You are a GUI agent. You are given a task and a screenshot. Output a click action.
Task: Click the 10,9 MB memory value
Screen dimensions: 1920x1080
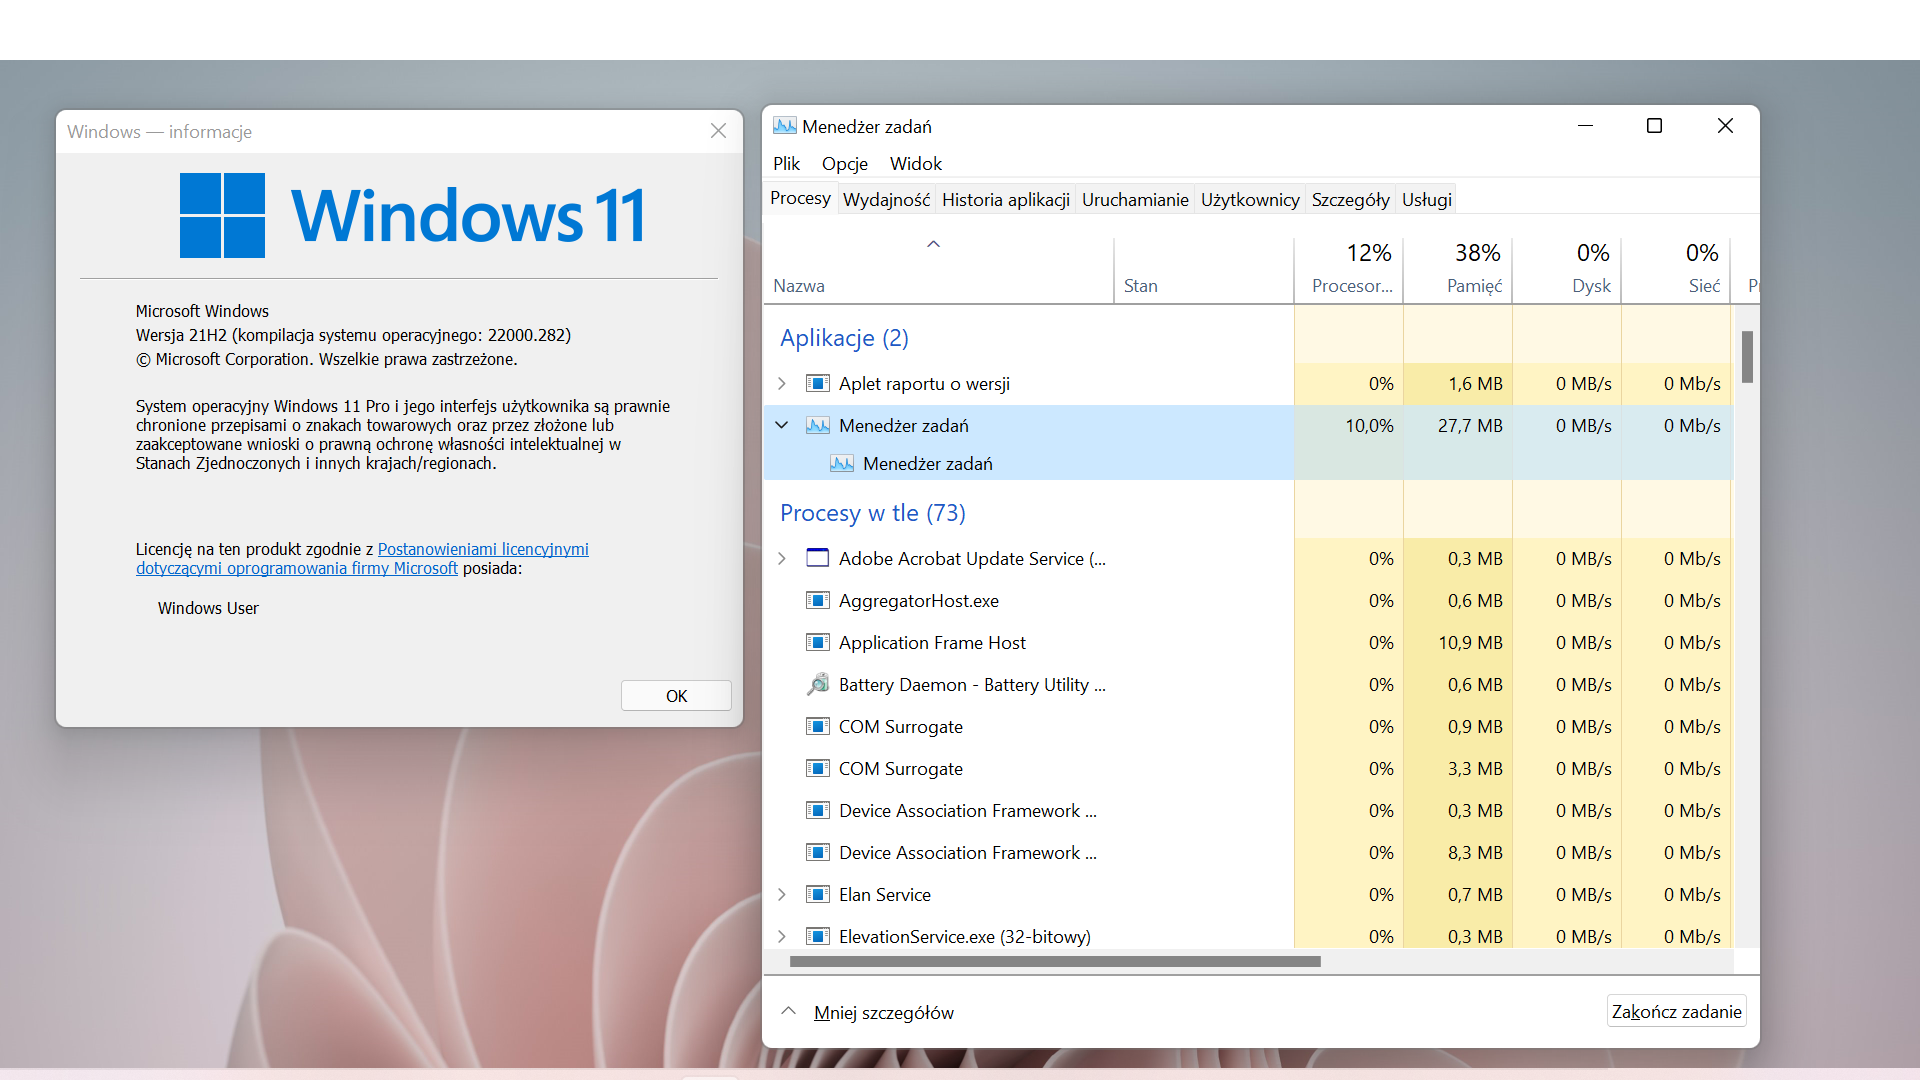(1470, 643)
